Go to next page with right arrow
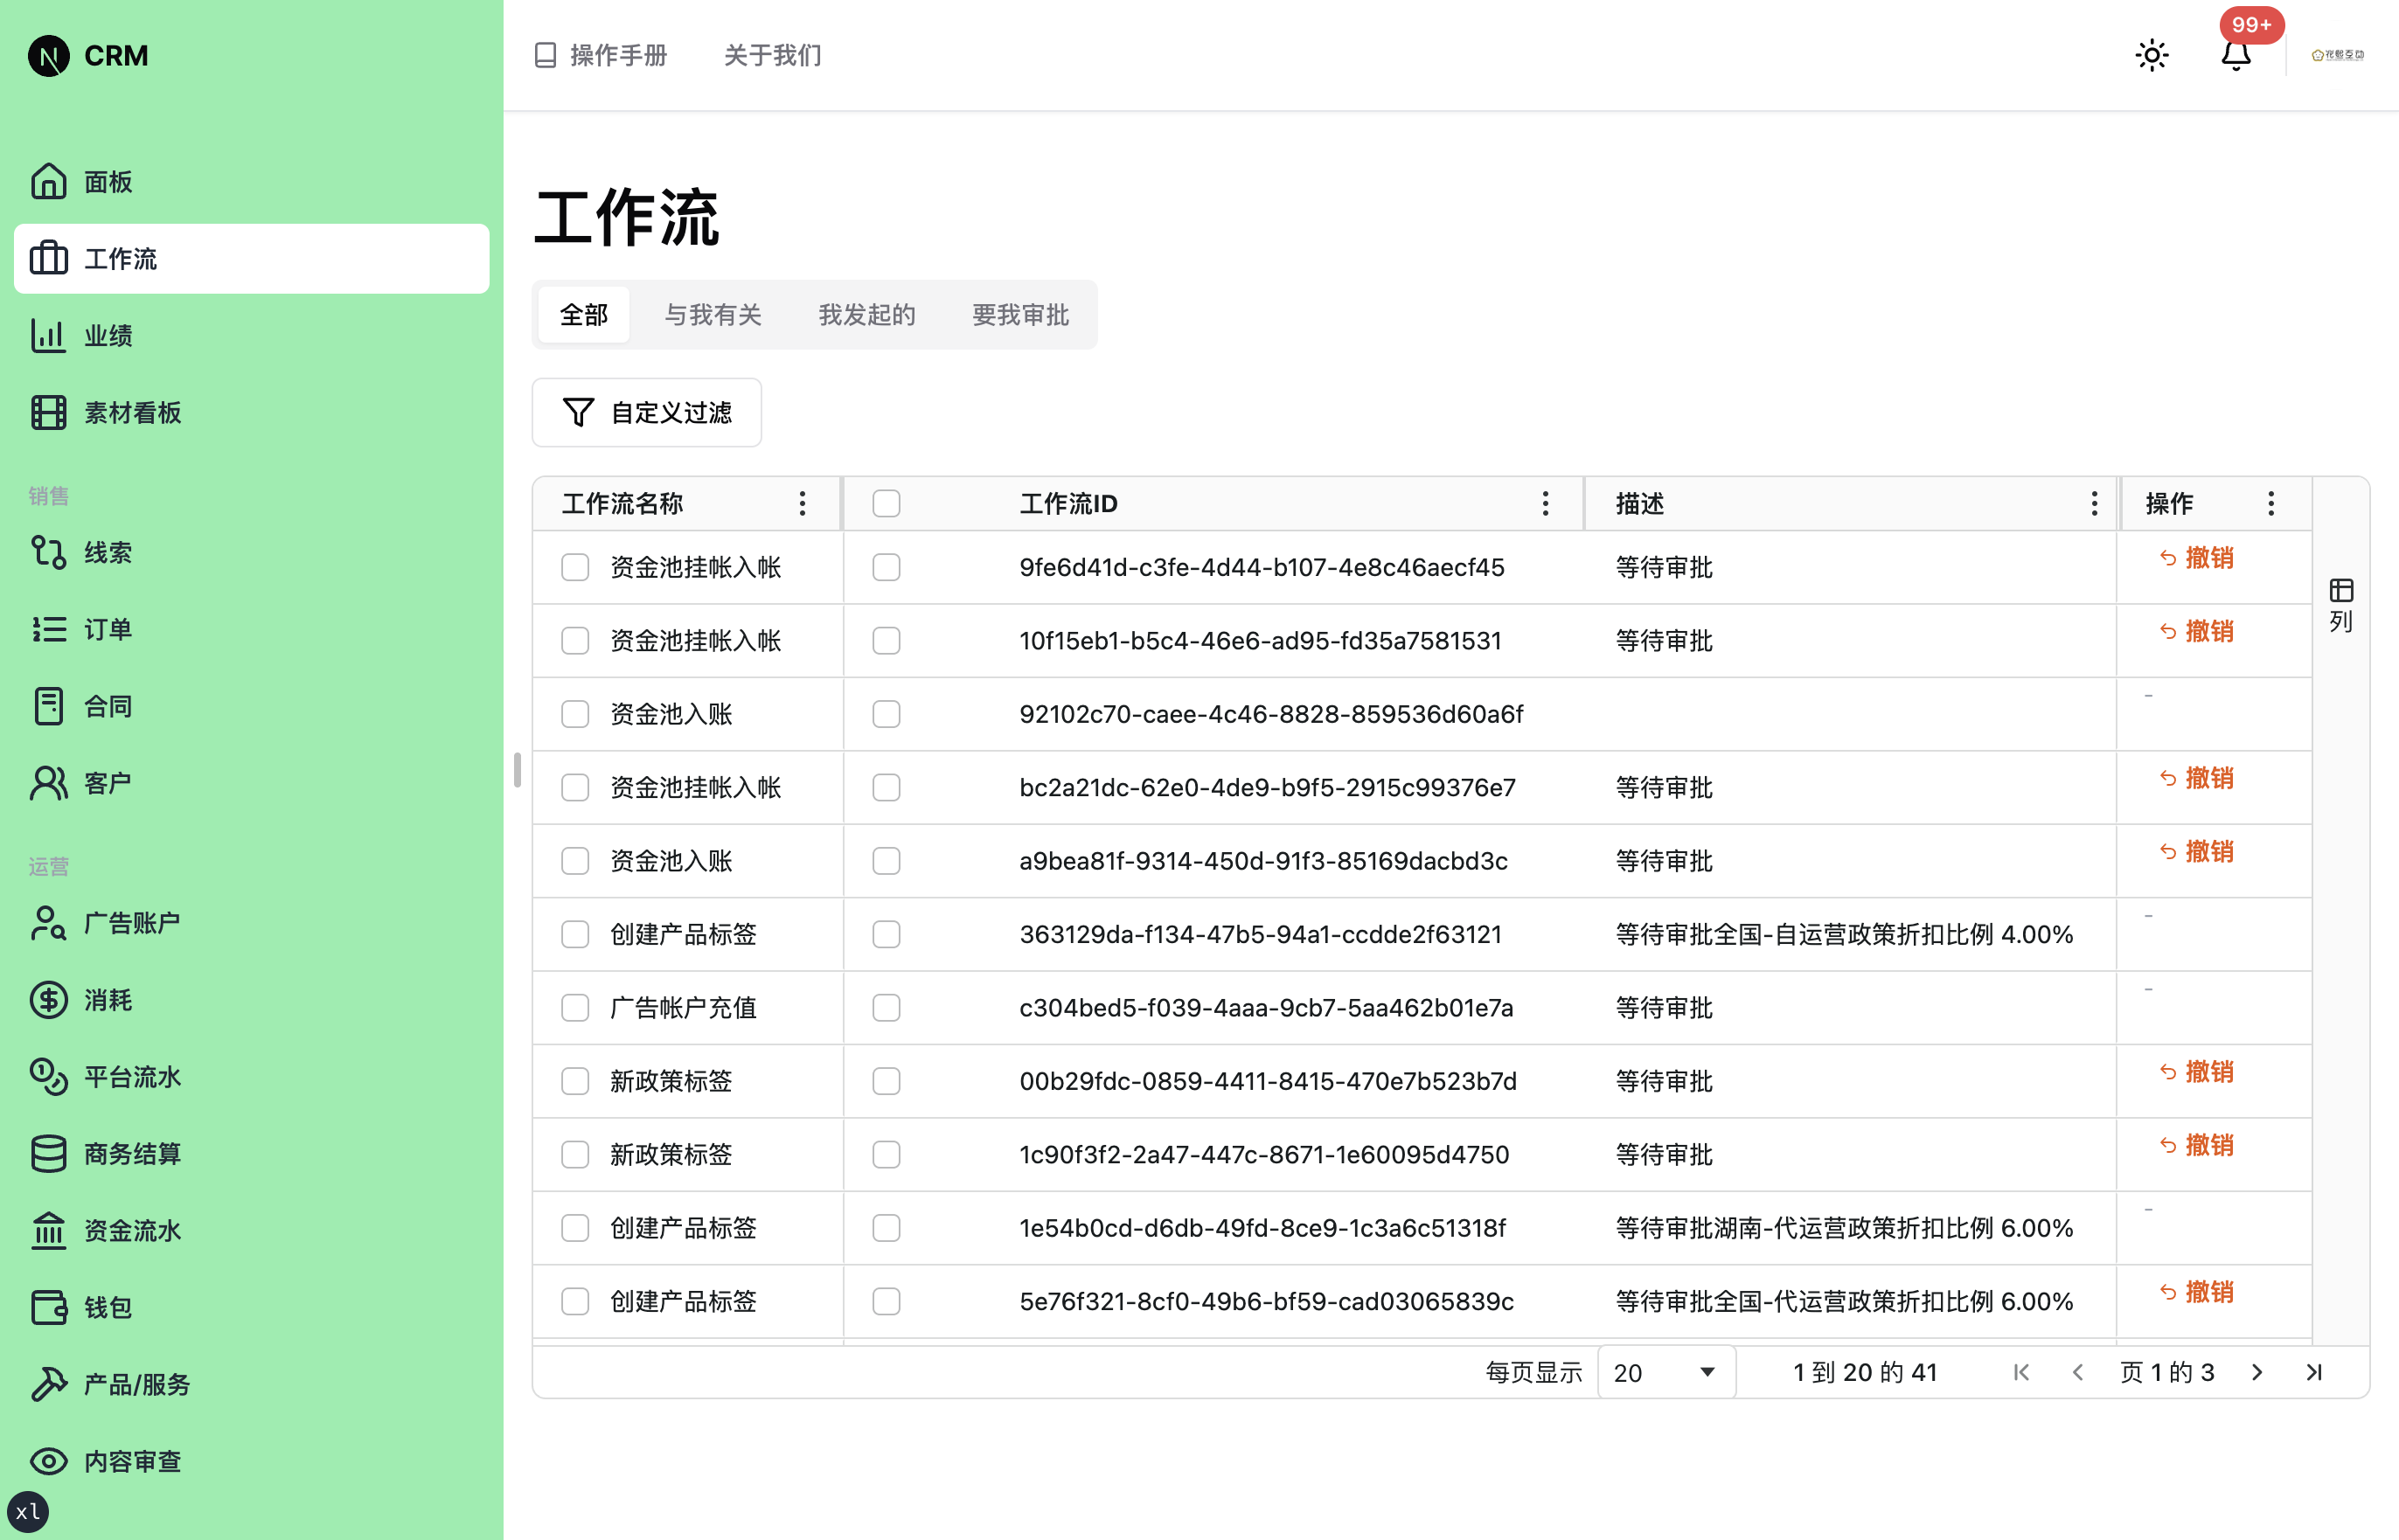 pos(2257,1372)
